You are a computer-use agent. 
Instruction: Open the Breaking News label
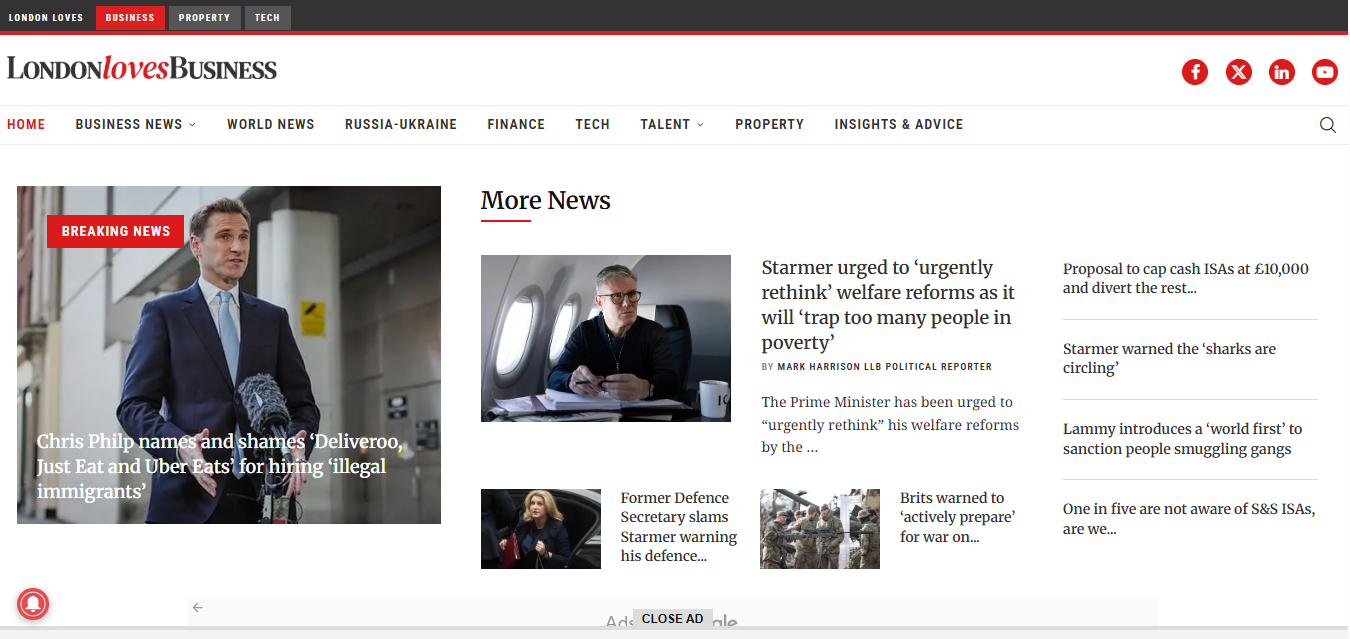point(116,231)
